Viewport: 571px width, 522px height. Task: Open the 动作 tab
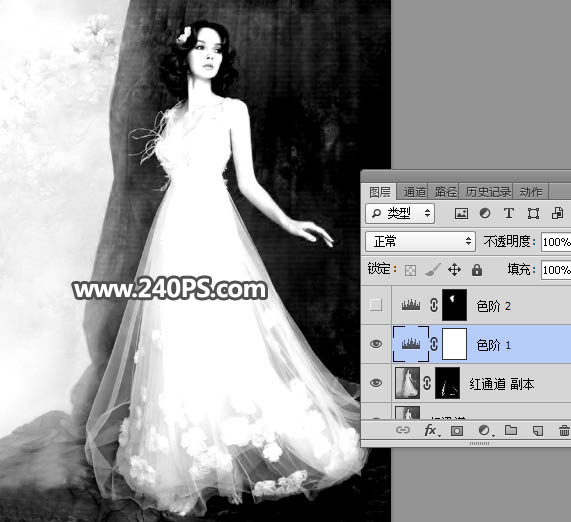click(531, 192)
